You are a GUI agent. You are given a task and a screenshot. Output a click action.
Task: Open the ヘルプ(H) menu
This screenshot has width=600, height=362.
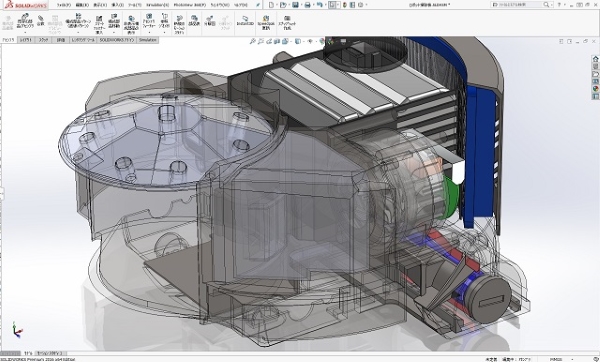[x=240, y=5]
